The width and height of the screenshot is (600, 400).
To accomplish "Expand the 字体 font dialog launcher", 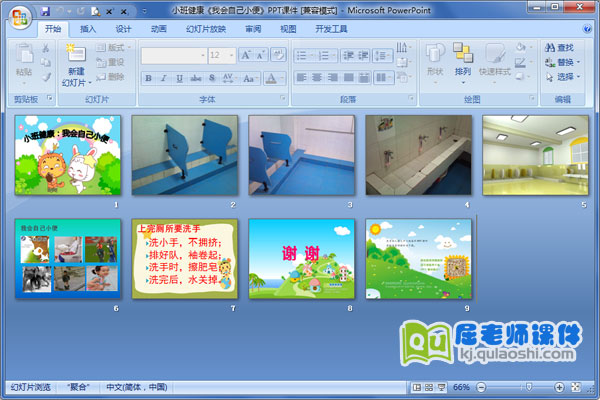I will 283,99.
